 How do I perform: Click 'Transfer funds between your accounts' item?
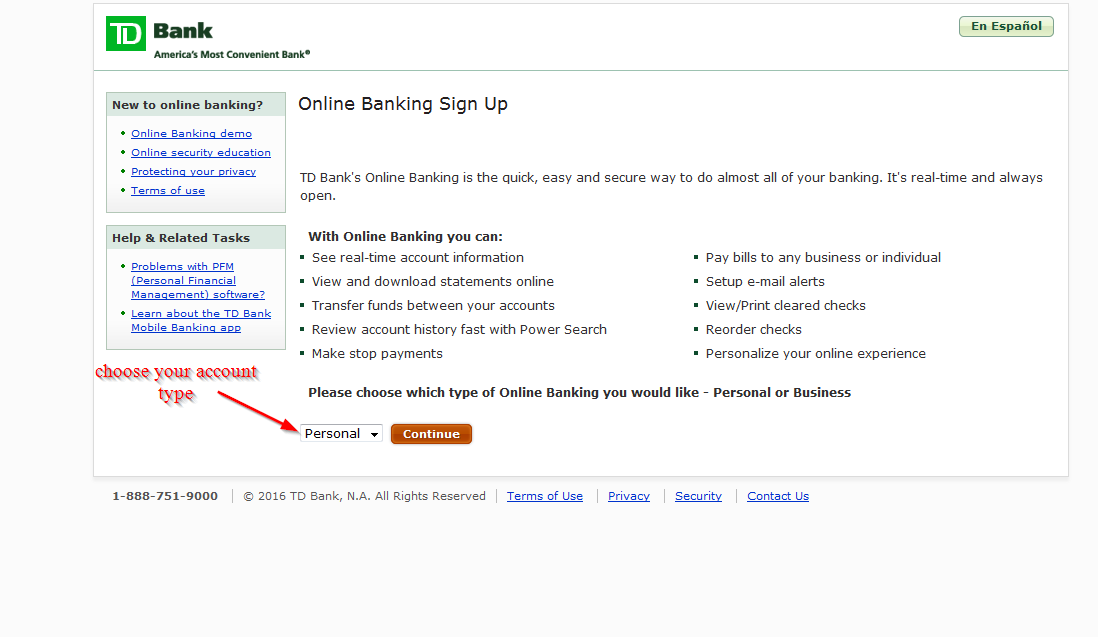433,306
